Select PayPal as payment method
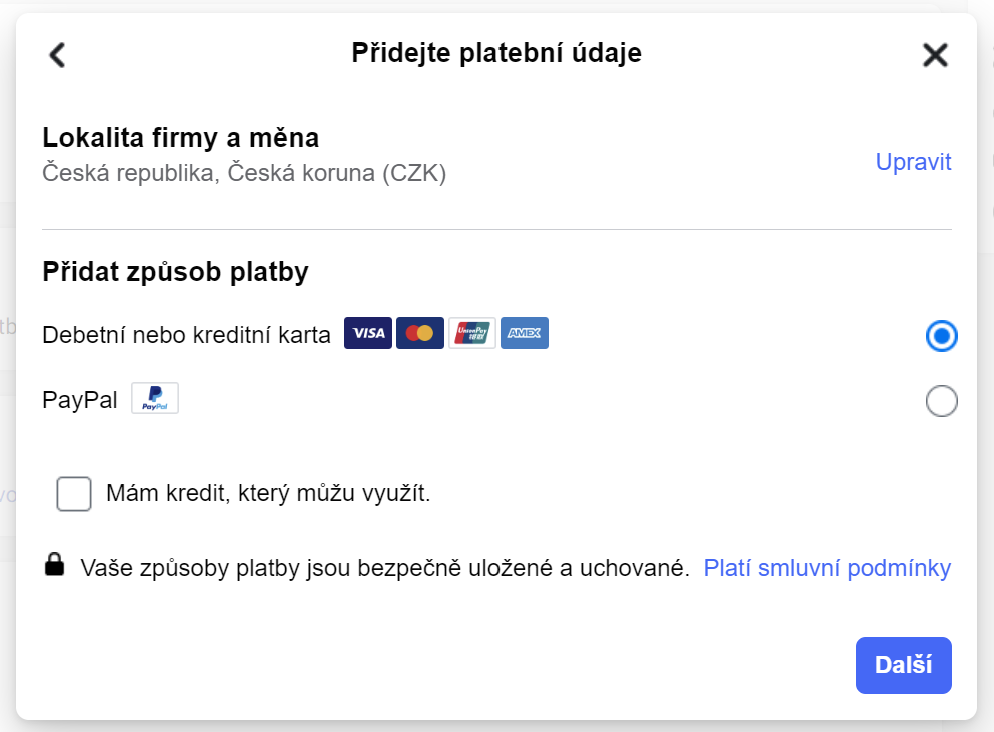 [x=940, y=401]
